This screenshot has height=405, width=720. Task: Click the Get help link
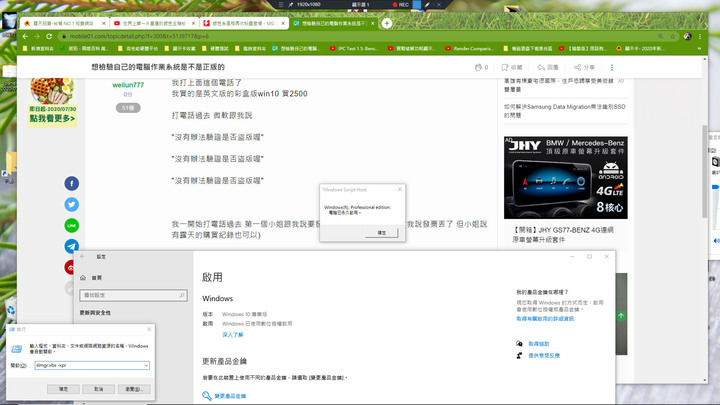pyautogui.click(x=539, y=343)
